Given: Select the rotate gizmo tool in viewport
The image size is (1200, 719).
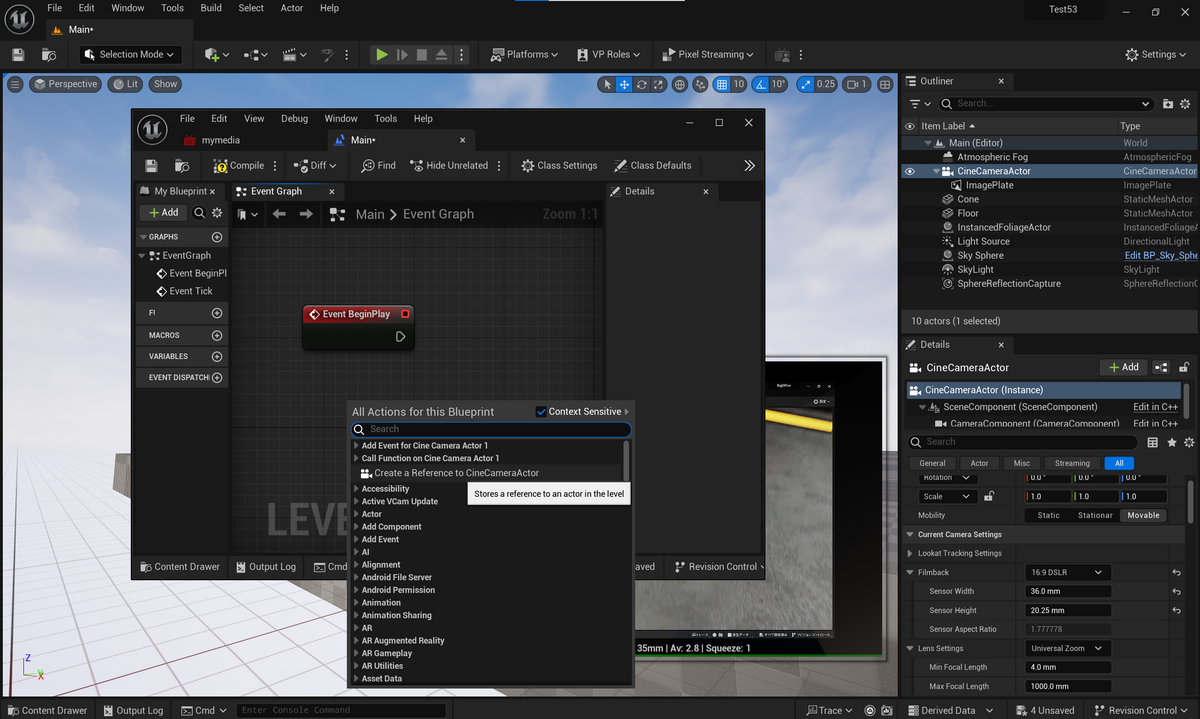Looking at the screenshot, I should [x=642, y=85].
